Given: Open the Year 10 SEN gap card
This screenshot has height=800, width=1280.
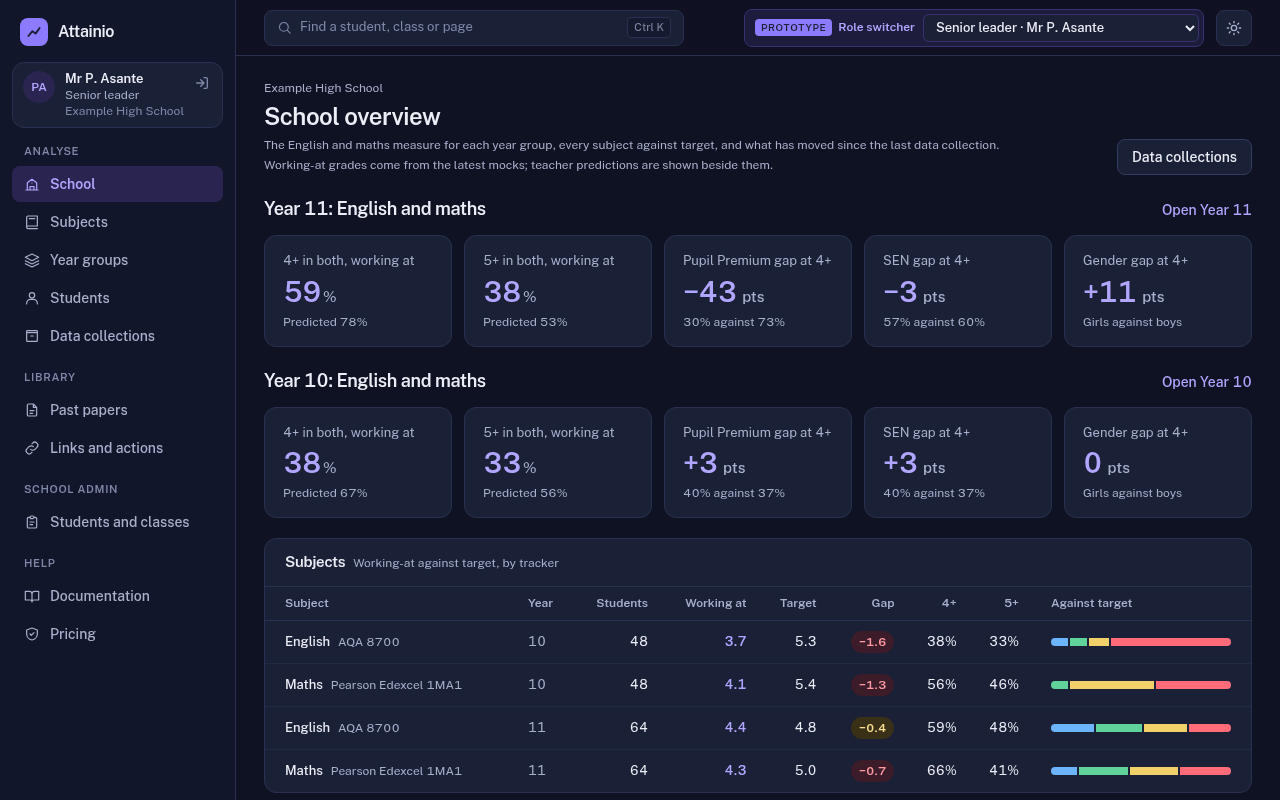Looking at the screenshot, I should (958, 462).
